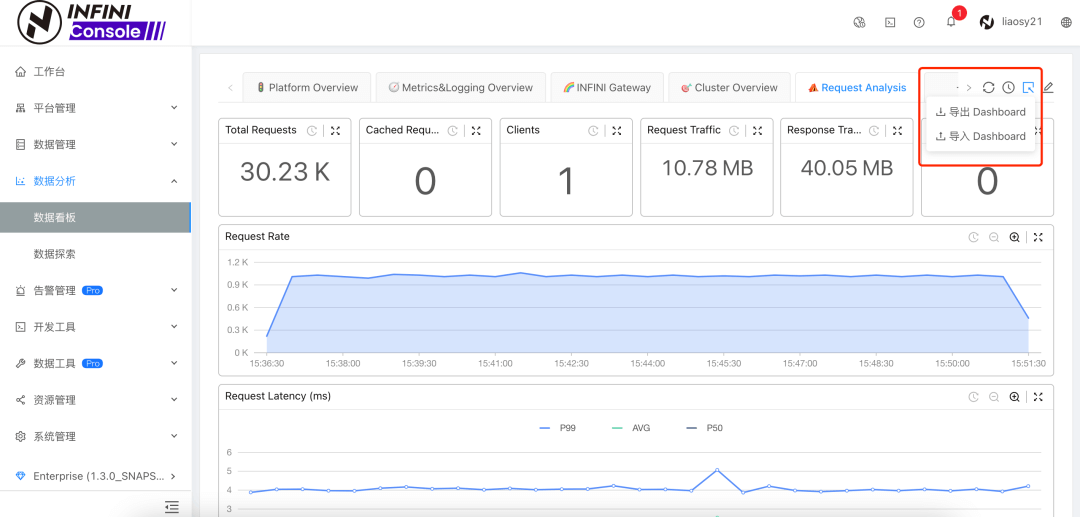Maximize the Cached Requests widget
Screen dimensions: 1080x517
click(476, 130)
